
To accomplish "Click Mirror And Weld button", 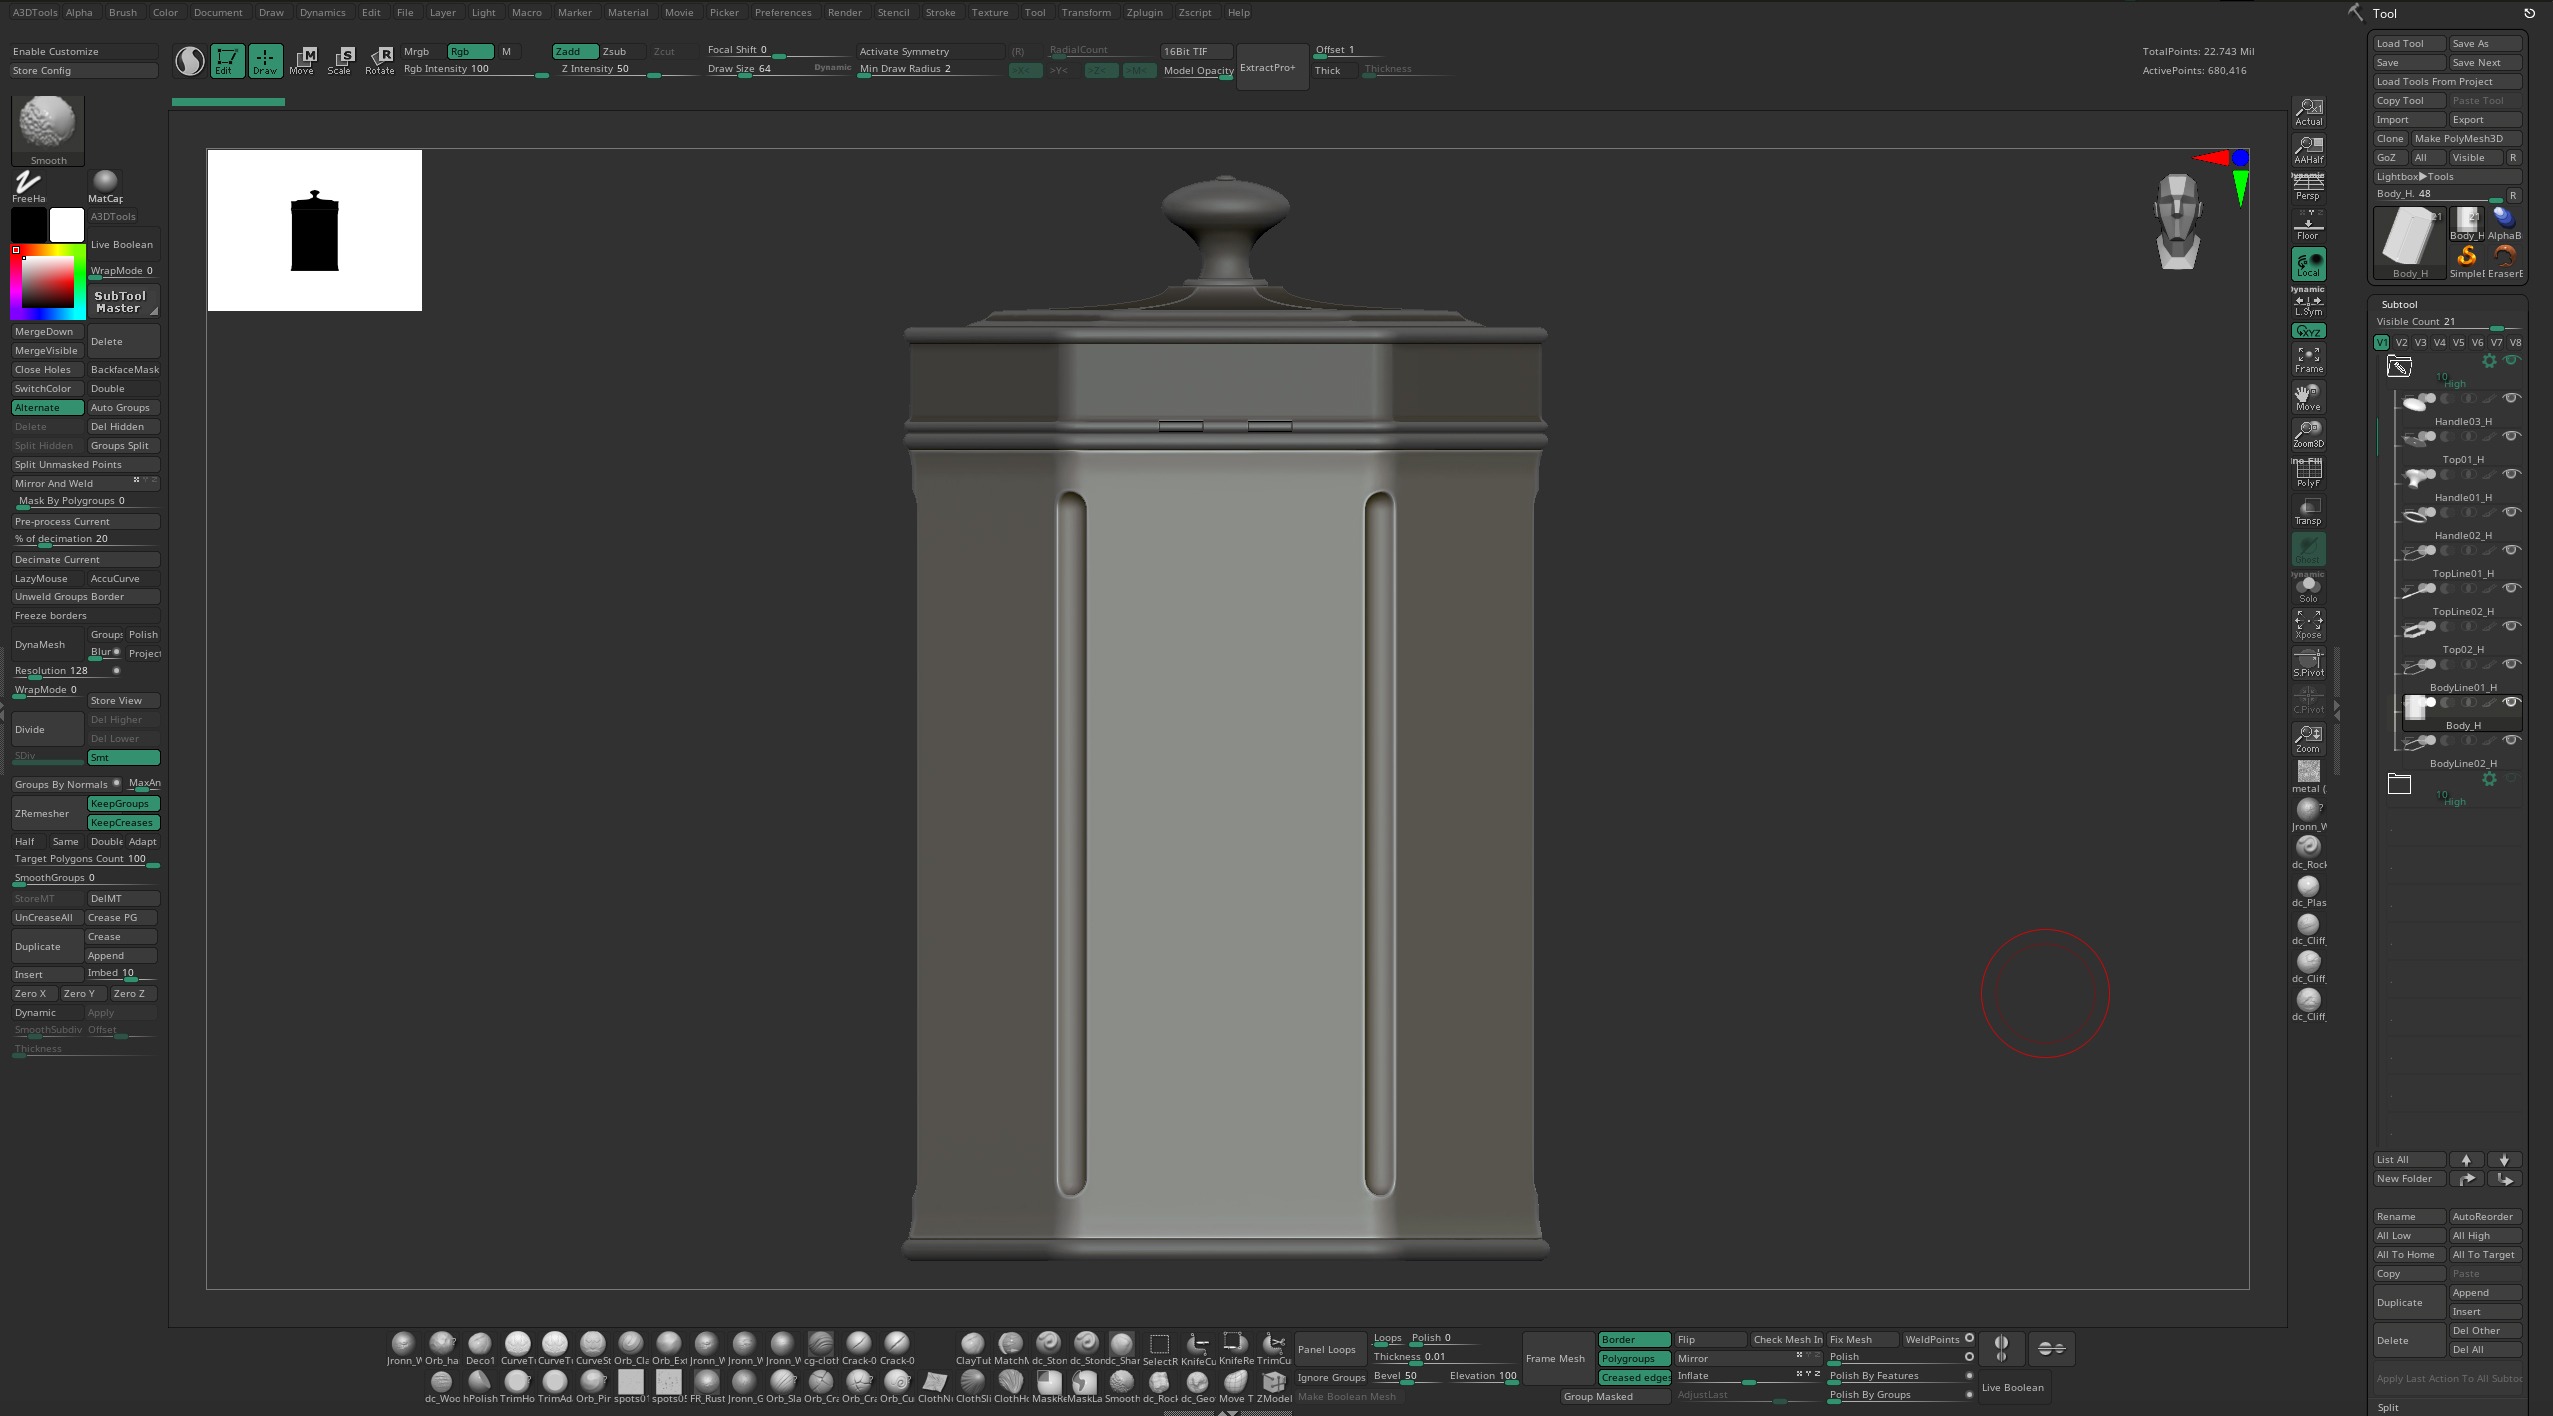I will [x=85, y=483].
